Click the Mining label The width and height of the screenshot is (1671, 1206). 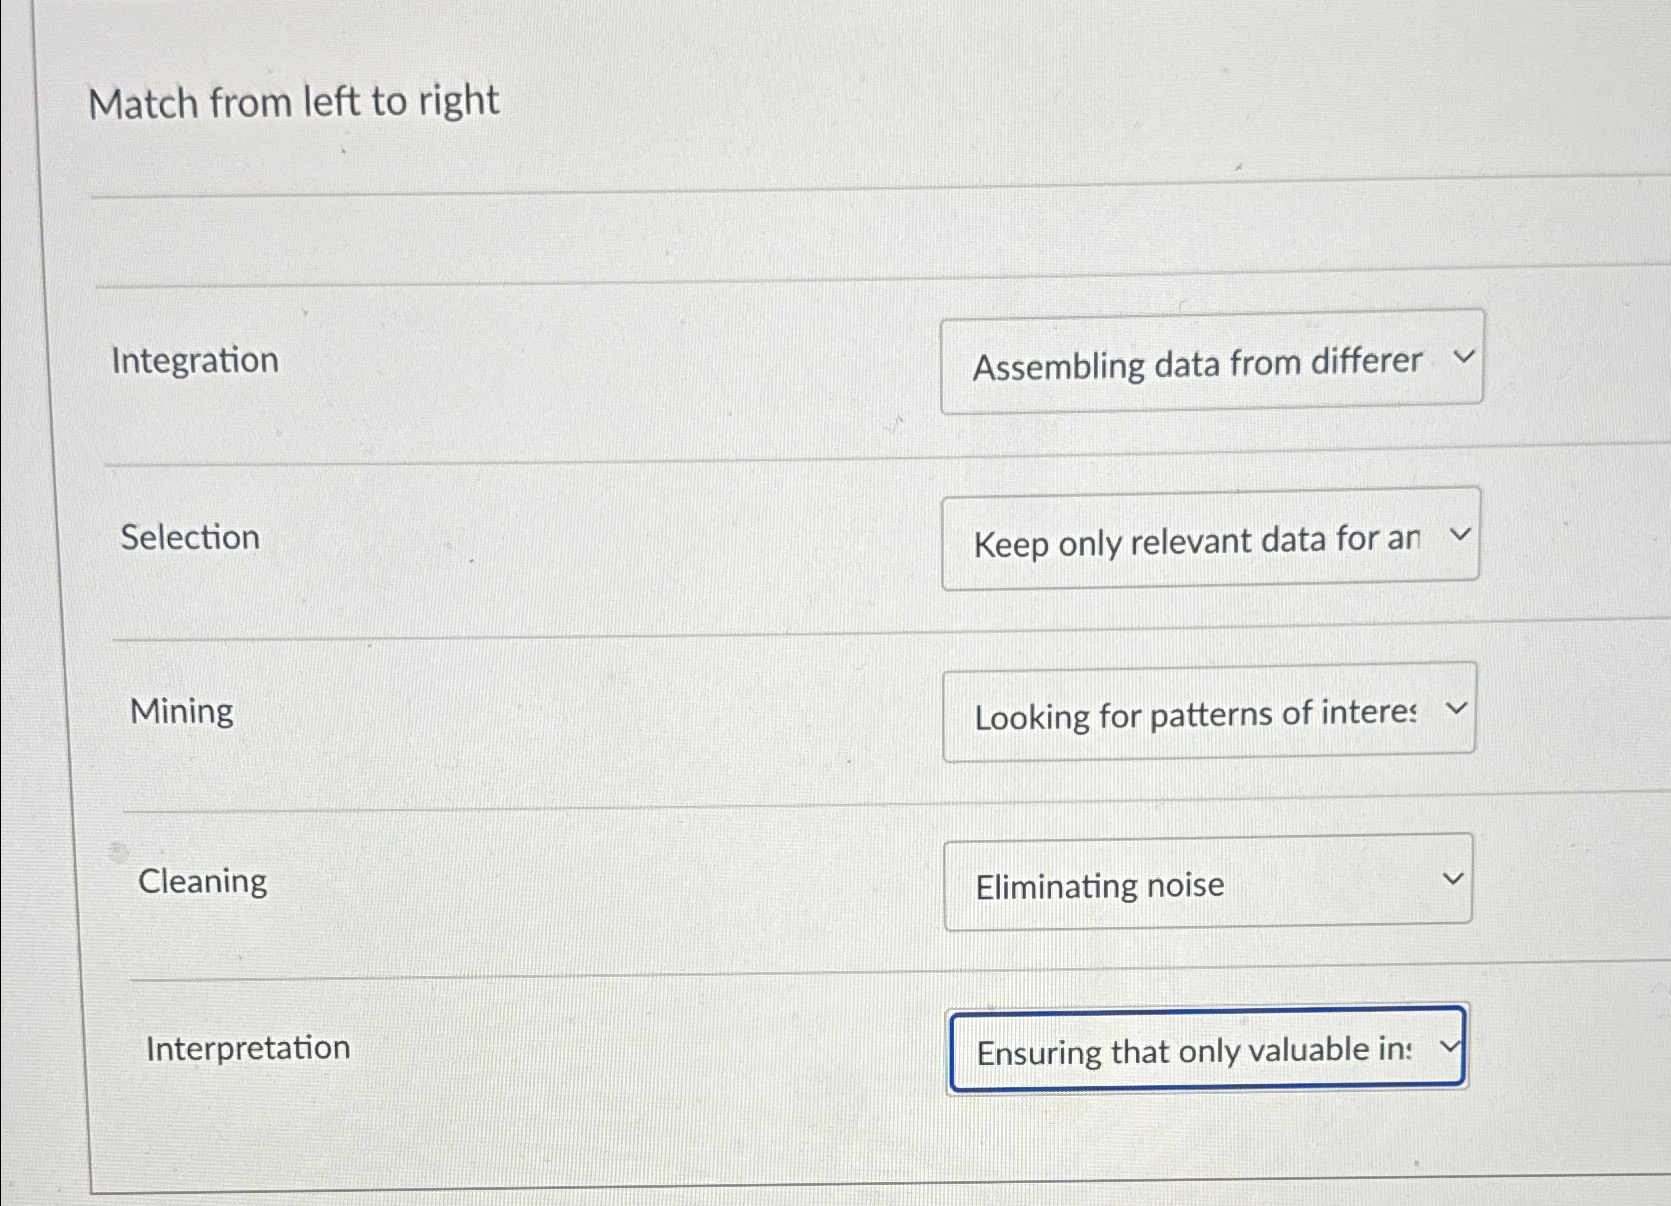point(182,710)
